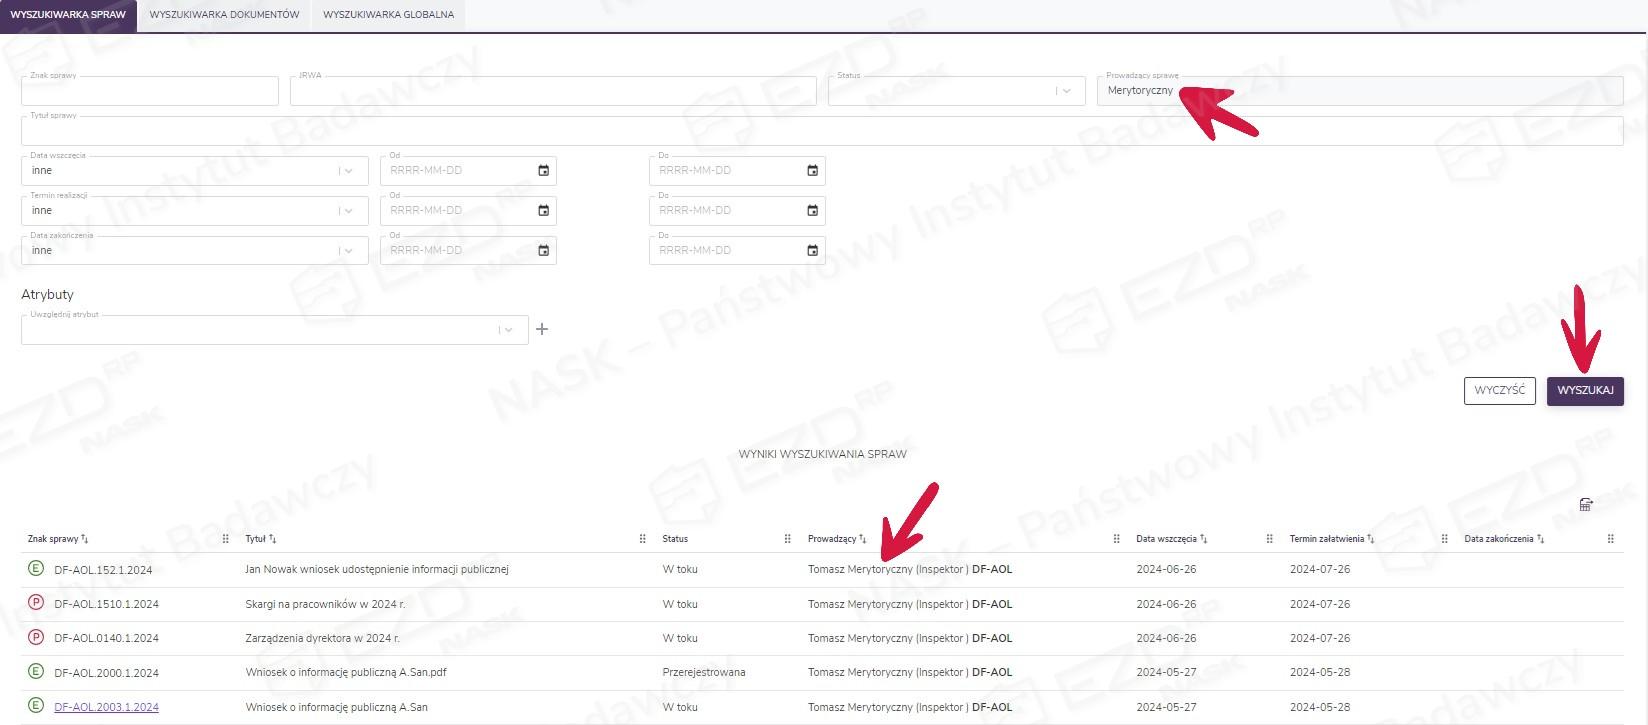This screenshot has height=725, width=1648.
Task: Switch to Wyszukiwarka Dokumentów tab
Action: point(224,15)
